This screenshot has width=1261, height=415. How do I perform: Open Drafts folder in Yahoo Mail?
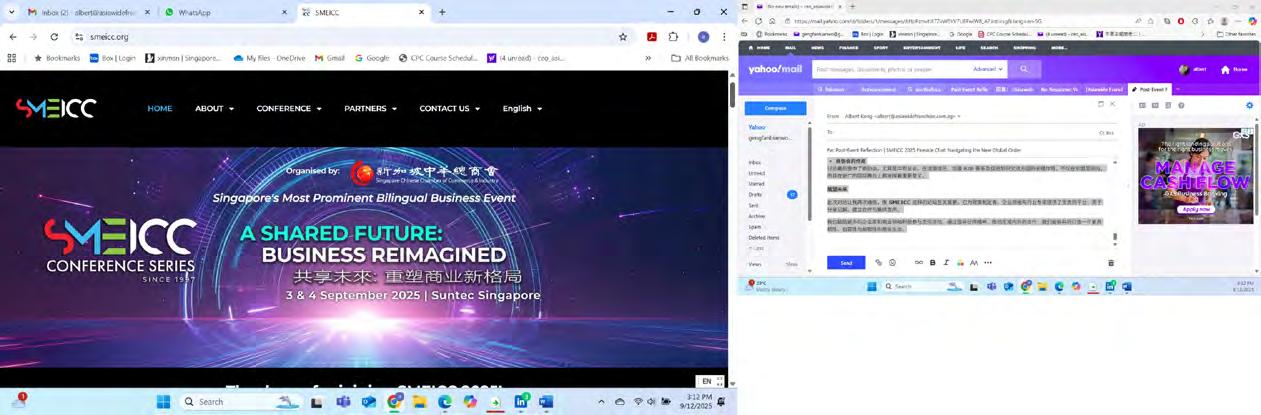(x=755, y=194)
